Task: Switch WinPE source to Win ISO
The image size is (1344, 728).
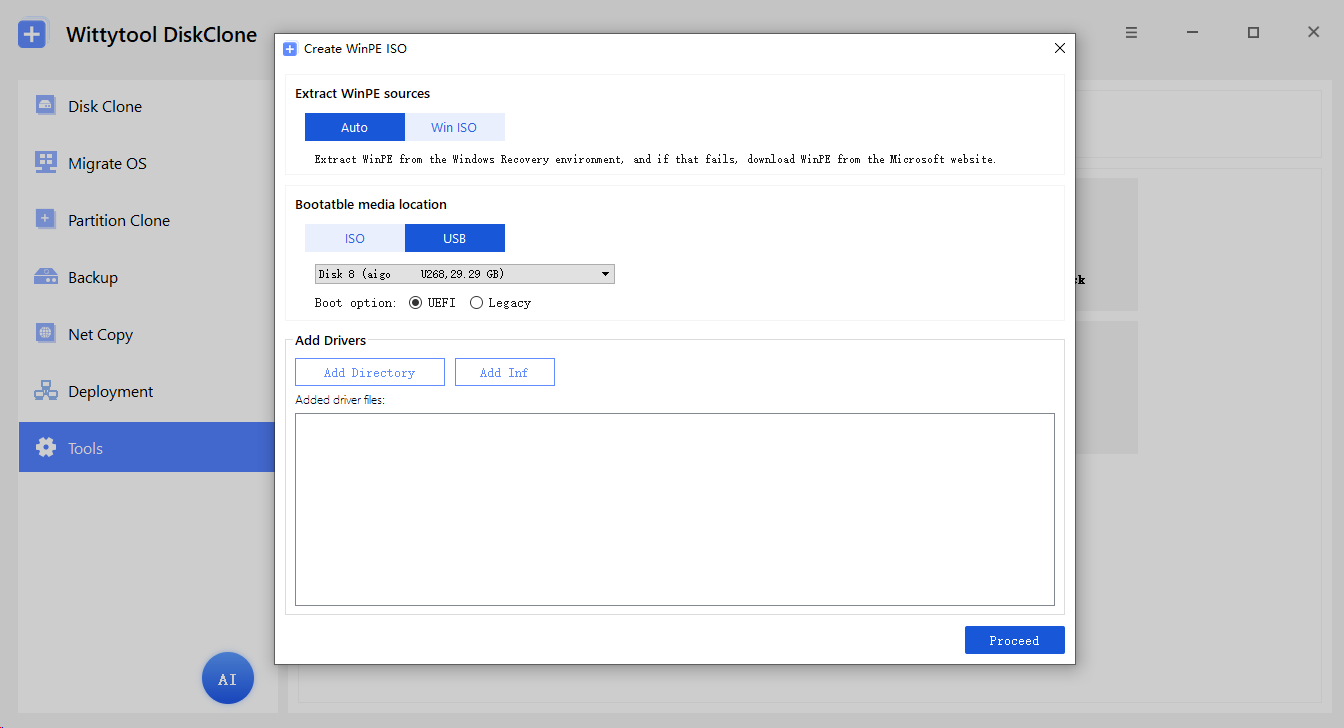Action: tap(454, 127)
